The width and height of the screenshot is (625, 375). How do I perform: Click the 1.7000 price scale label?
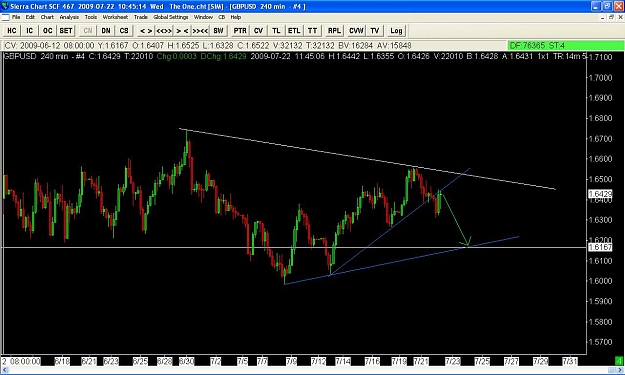[600, 77]
